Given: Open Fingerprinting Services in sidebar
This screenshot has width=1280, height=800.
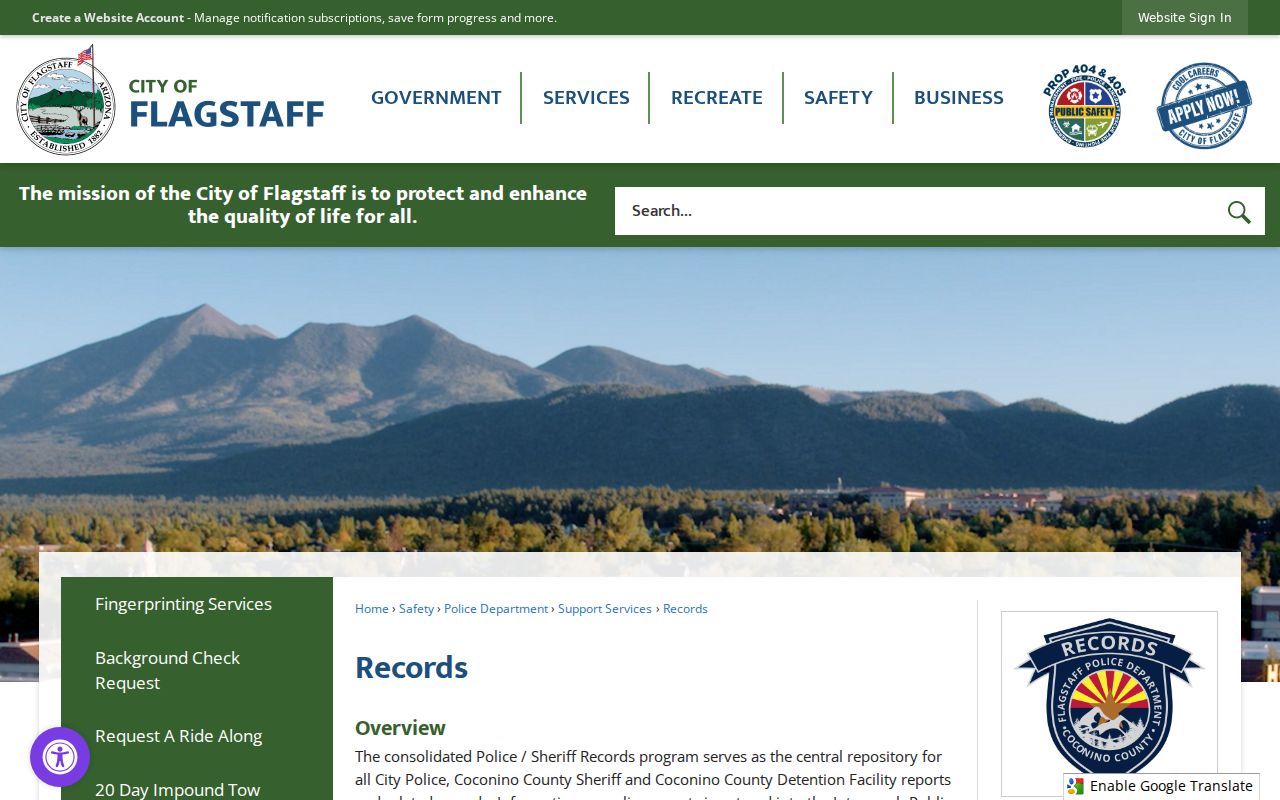Looking at the screenshot, I should coord(184,604).
